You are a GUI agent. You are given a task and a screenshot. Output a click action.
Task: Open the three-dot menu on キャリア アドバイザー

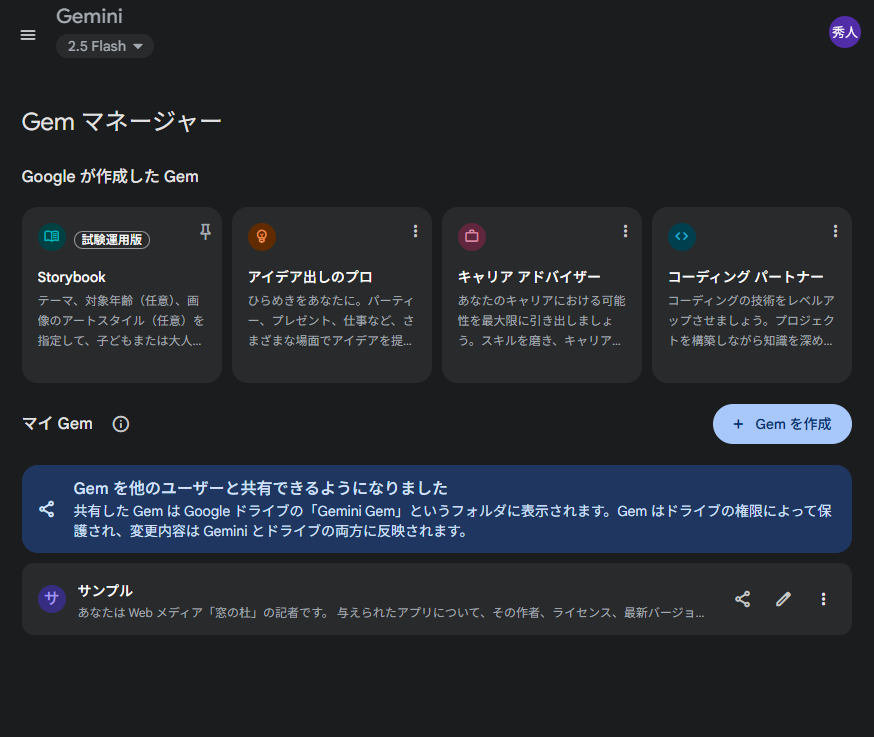coord(625,231)
